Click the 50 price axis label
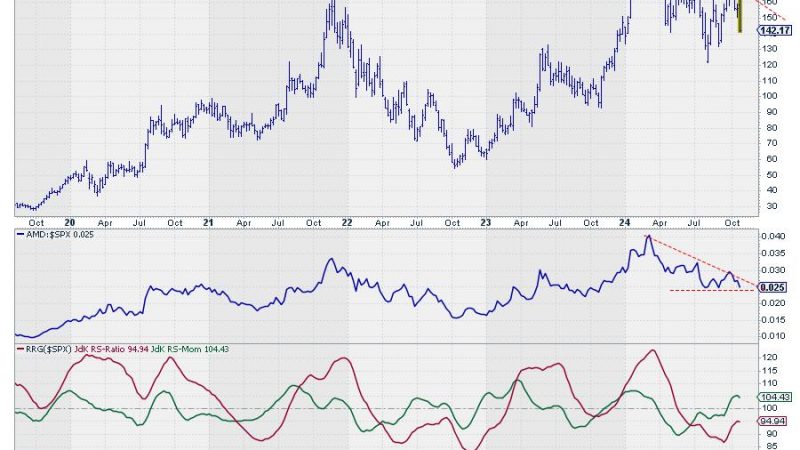The image size is (800, 450). pos(772,175)
